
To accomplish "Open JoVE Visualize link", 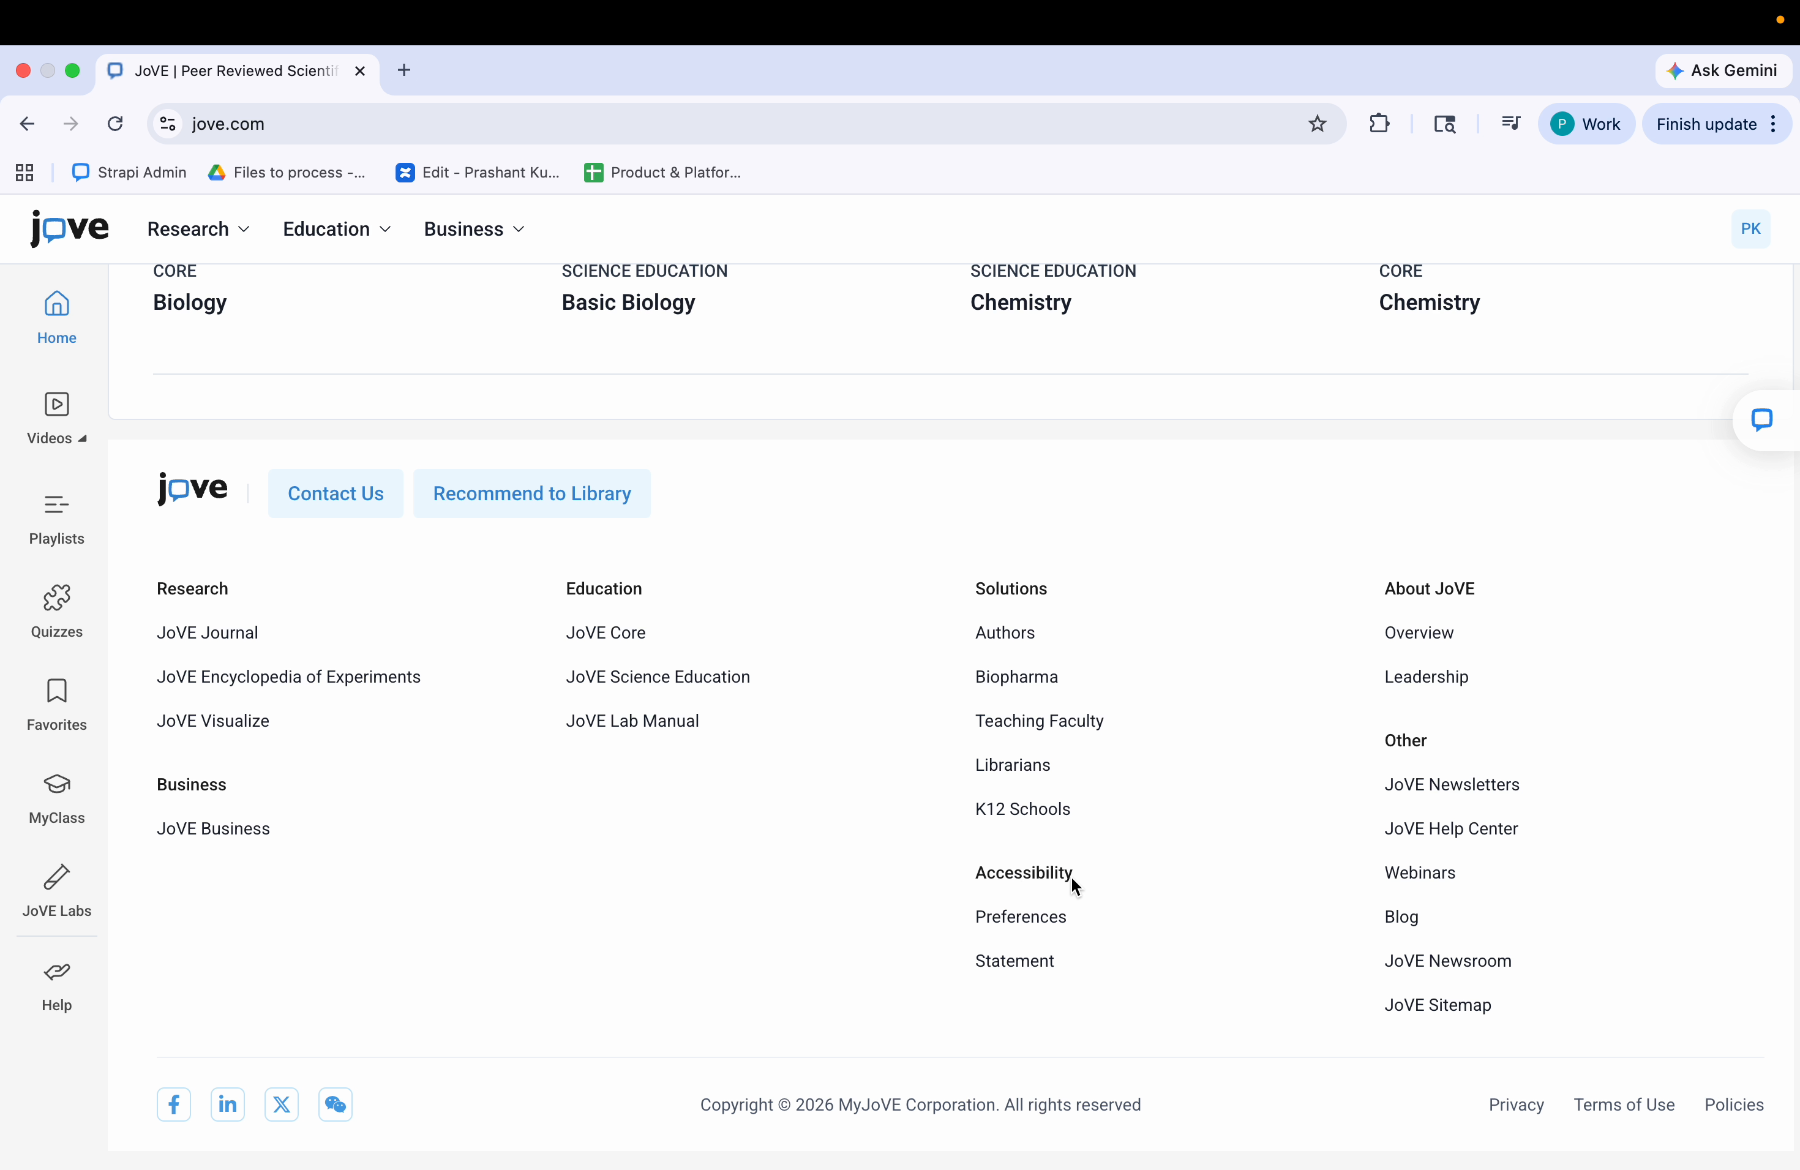I will click(x=213, y=721).
